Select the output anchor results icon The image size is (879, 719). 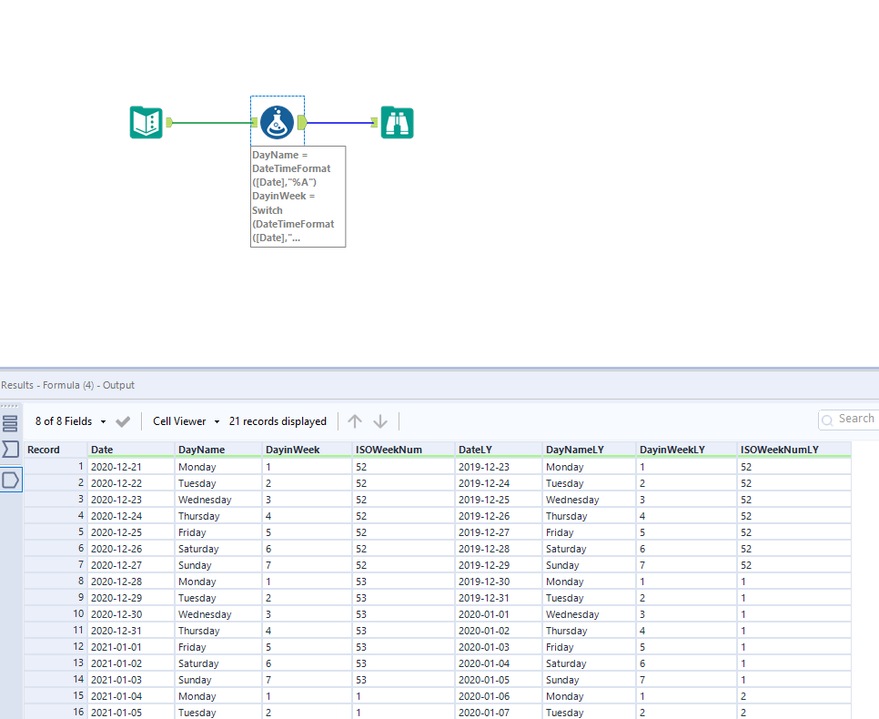tap(10, 480)
